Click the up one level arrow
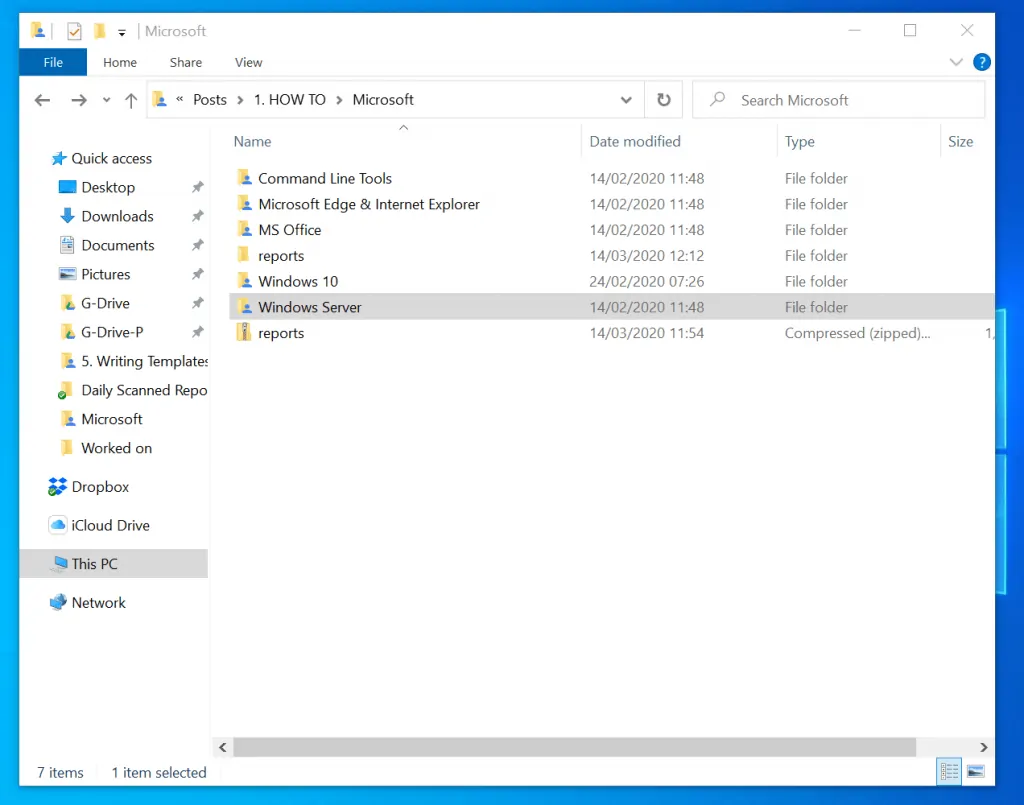 131,99
